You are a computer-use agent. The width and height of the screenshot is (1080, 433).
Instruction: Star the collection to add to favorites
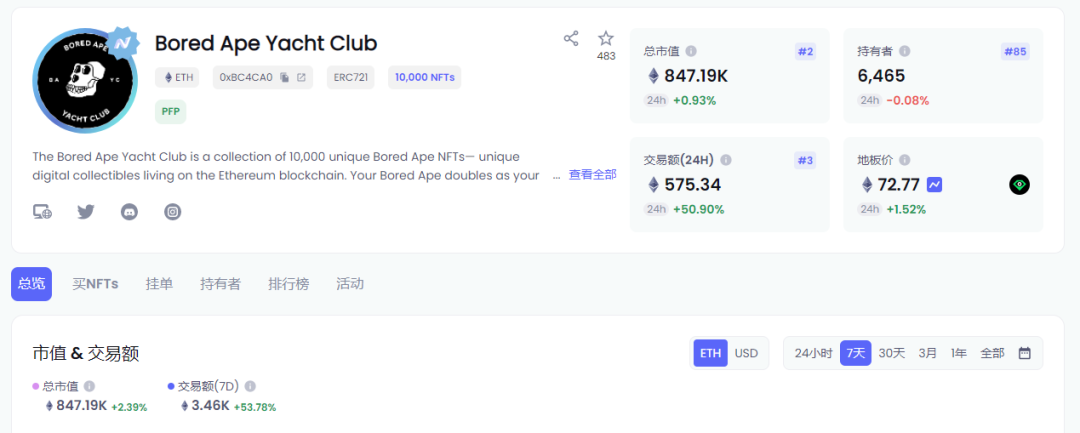click(x=605, y=39)
